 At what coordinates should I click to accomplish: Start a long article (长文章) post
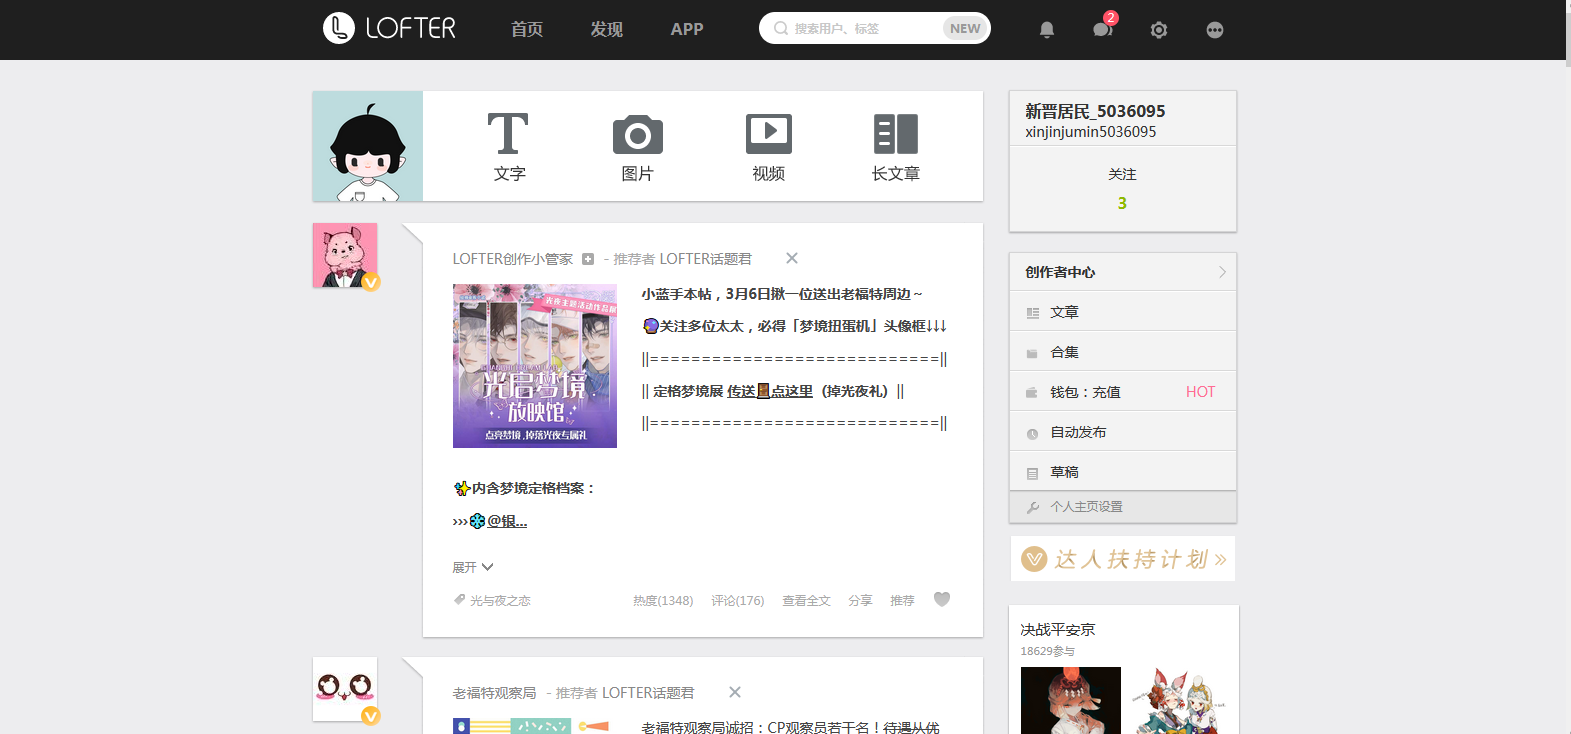point(895,135)
